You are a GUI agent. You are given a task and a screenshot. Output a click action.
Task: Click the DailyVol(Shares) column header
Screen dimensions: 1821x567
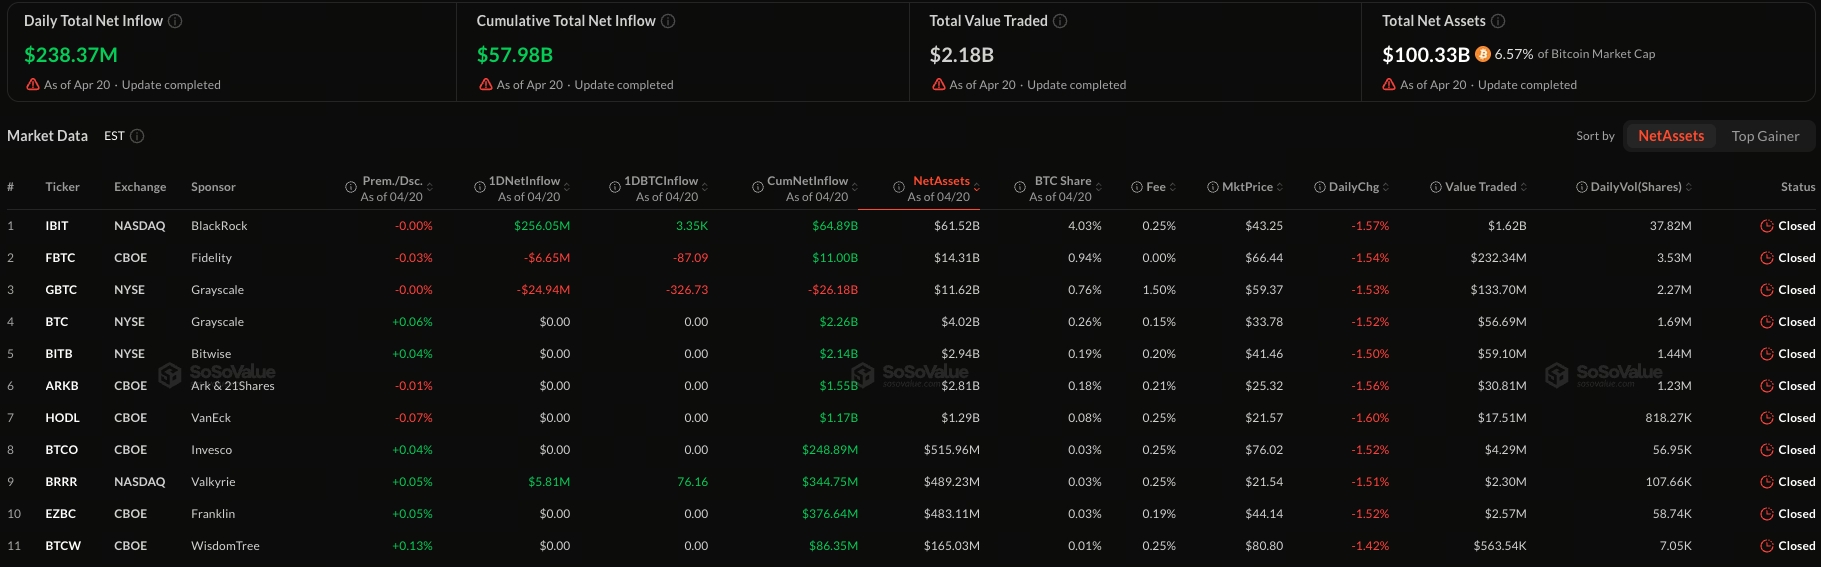coord(1636,187)
